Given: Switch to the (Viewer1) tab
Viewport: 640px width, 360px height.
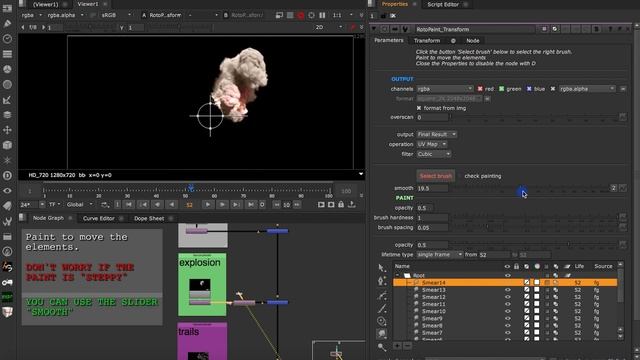Looking at the screenshot, I should 45,4.
